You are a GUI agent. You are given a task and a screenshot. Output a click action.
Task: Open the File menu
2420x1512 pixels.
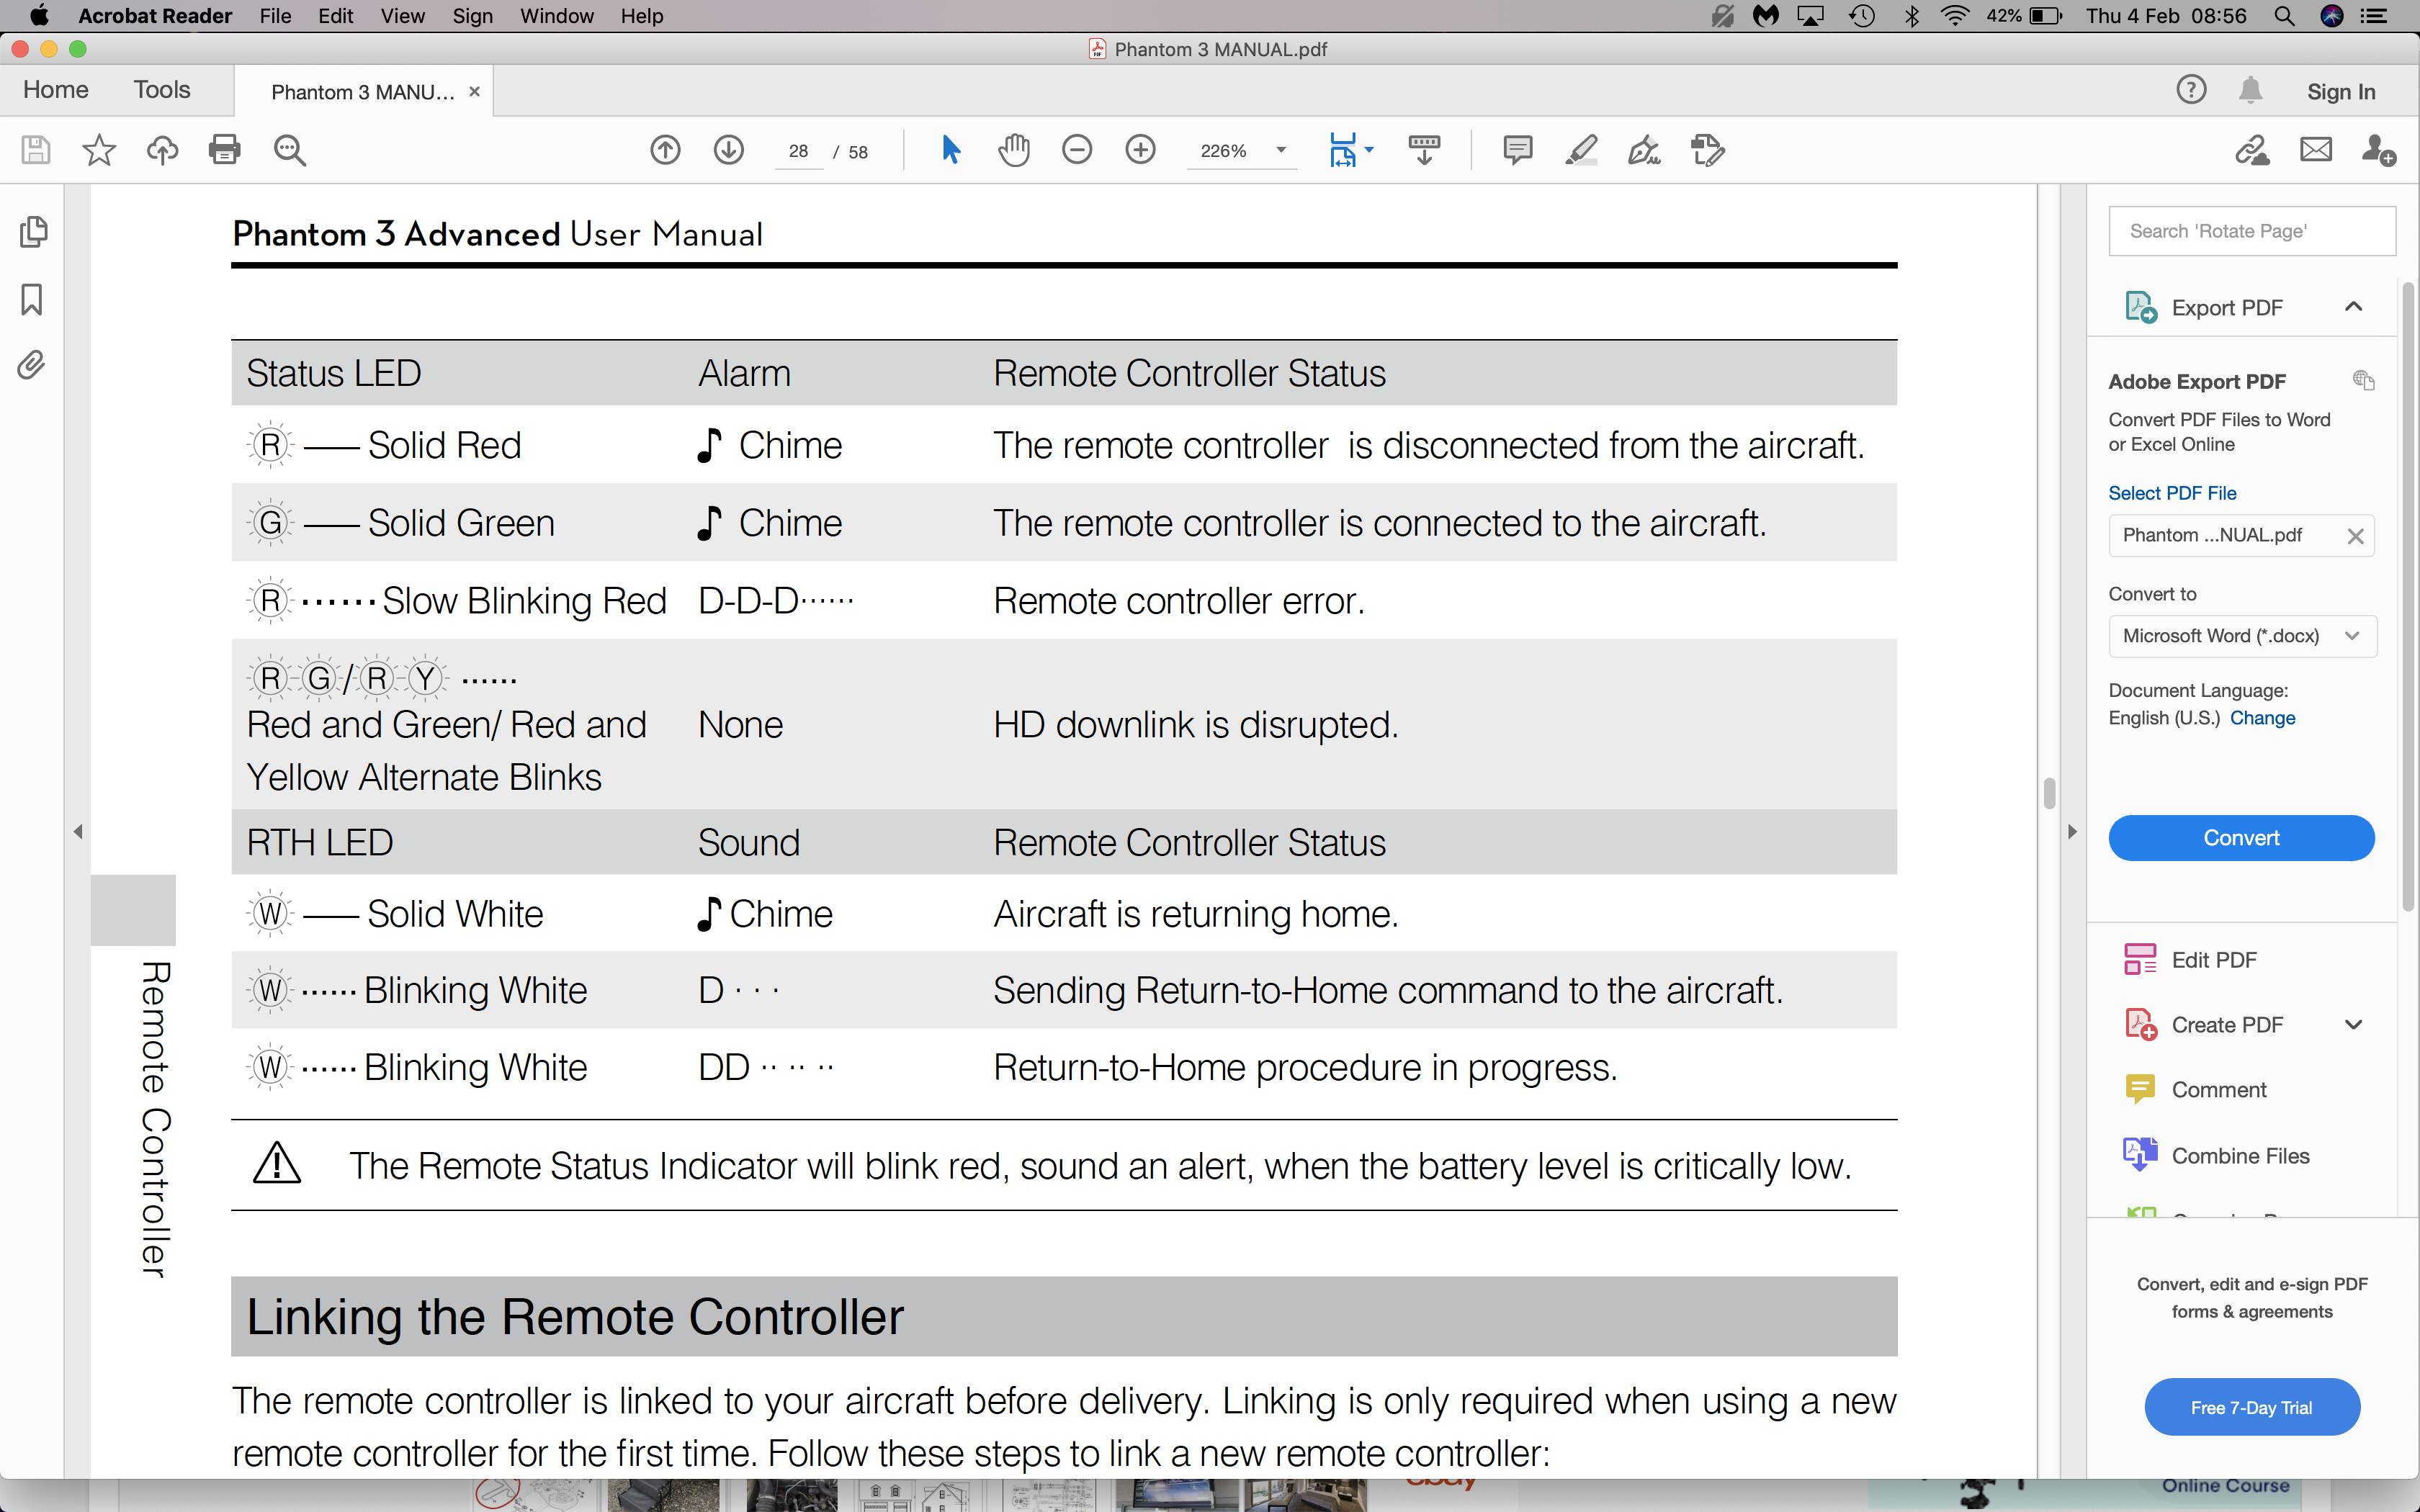tap(275, 16)
